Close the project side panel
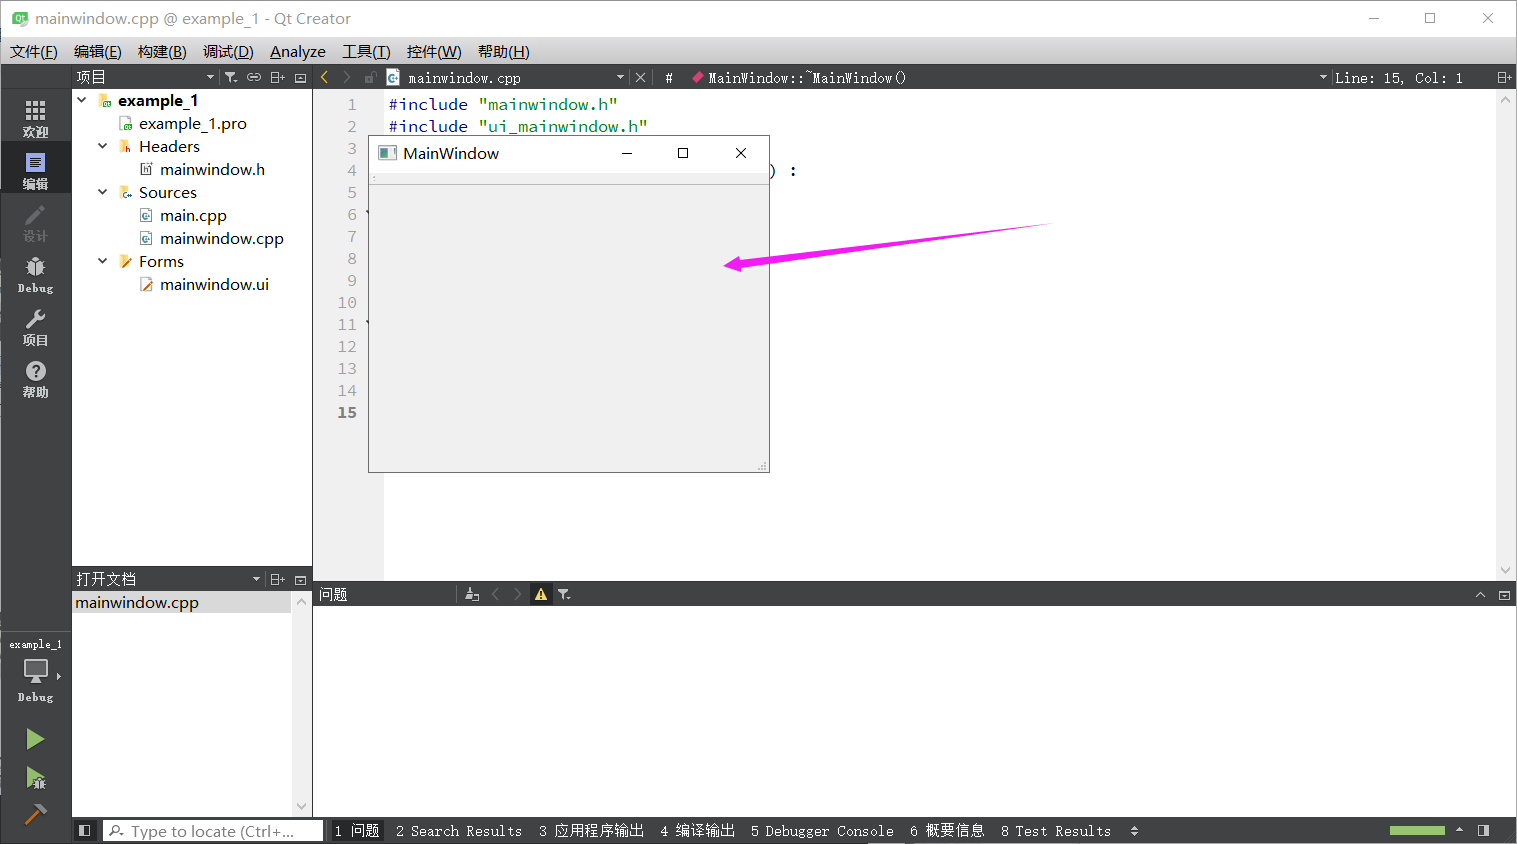Image resolution: width=1517 pixels, height=844 pixels. tap(300, 77)
